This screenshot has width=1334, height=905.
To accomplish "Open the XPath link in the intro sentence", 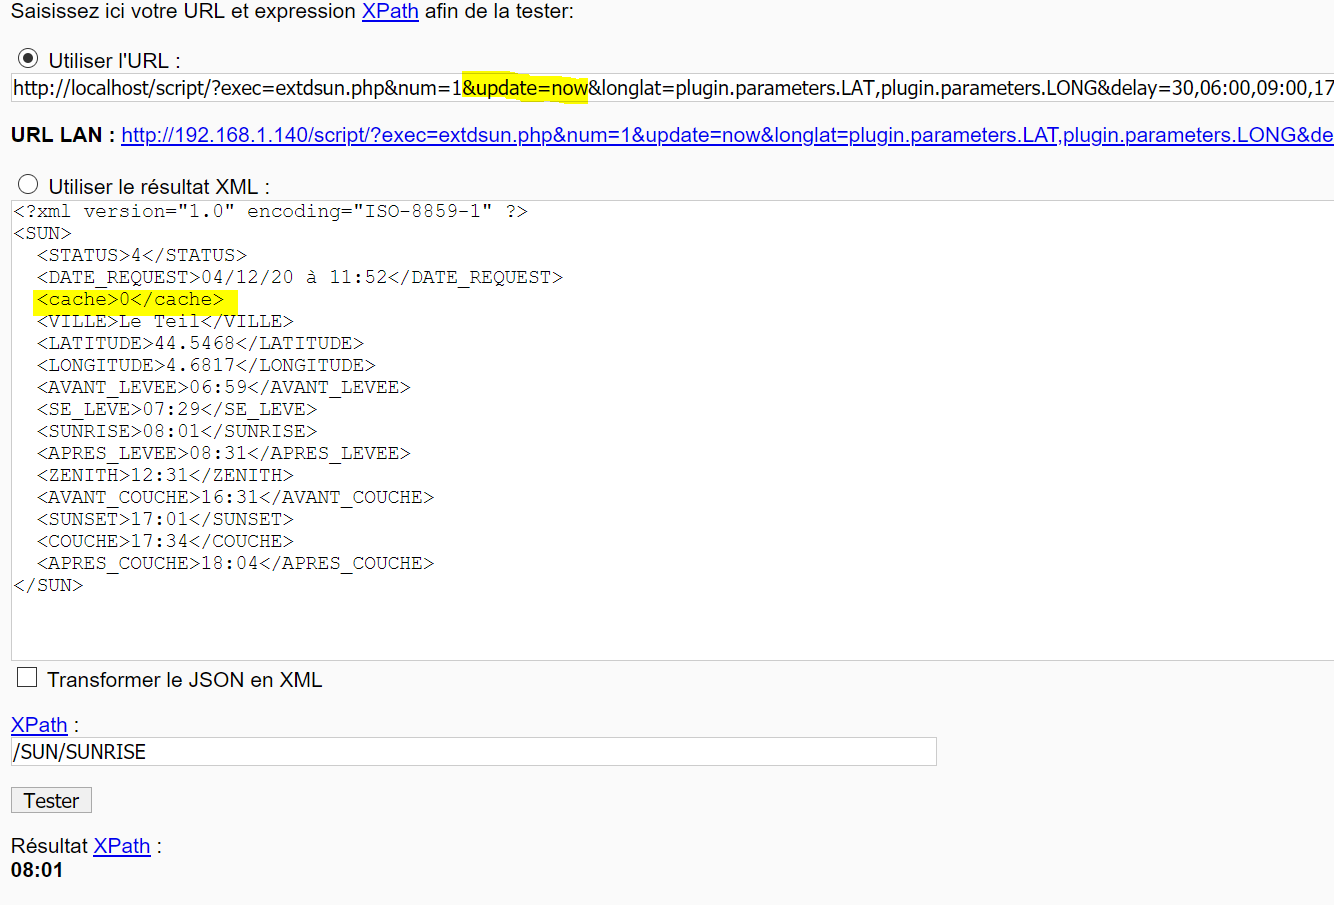I will (x=390, y=12).
